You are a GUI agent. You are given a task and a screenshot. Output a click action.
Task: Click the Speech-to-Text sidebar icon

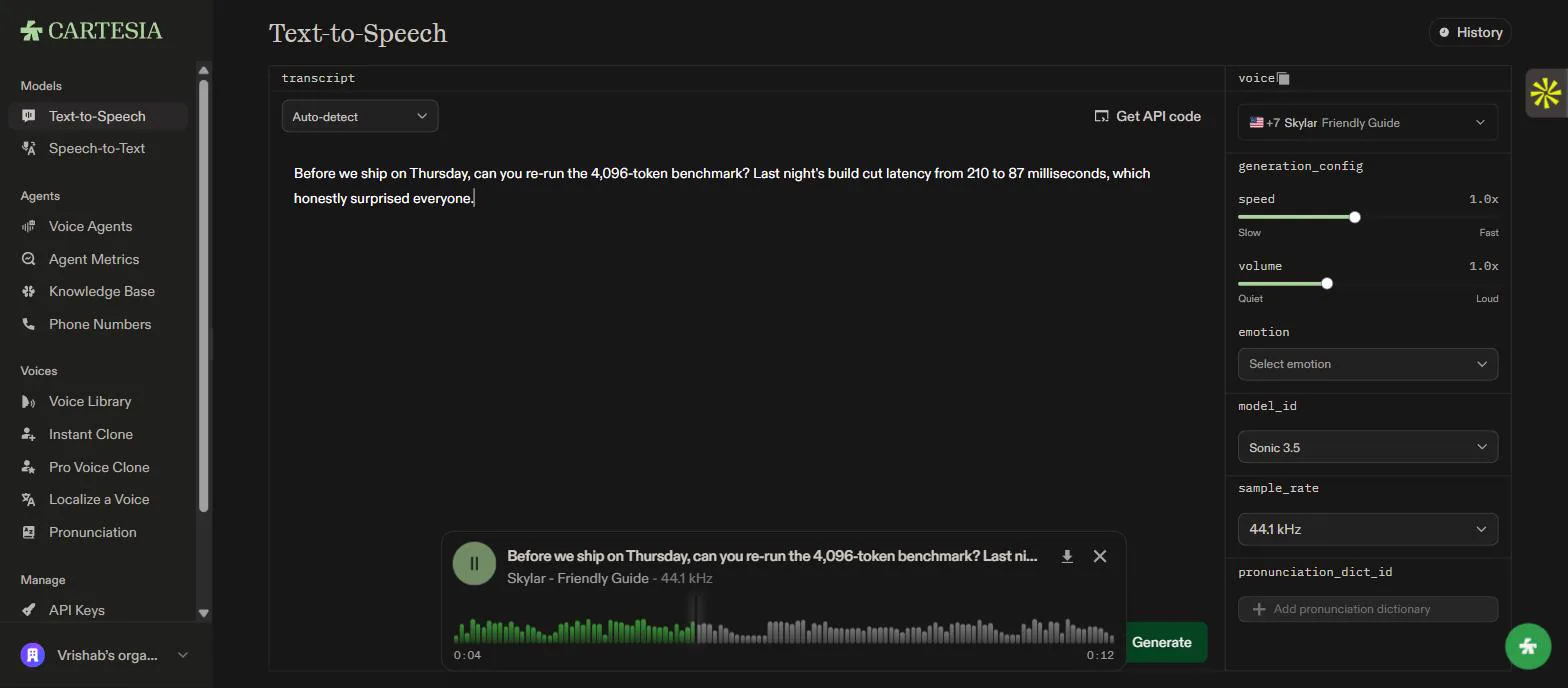pyautogui.click(x=28, y=148)
